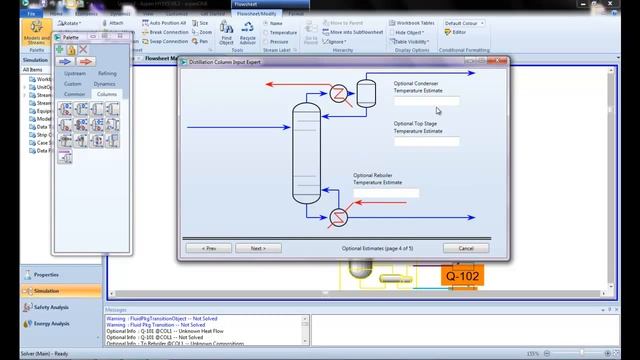
Task: Click the padlock icon in Palette
Action: 71,50
